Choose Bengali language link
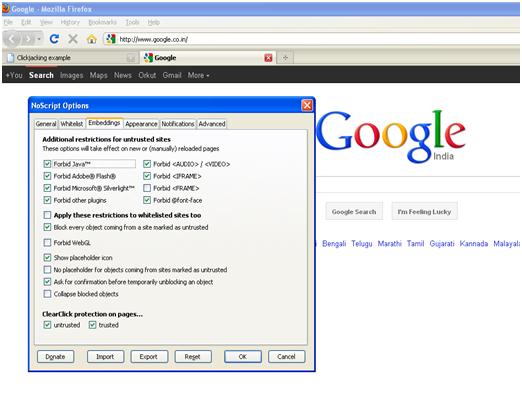 pos(334,244)
